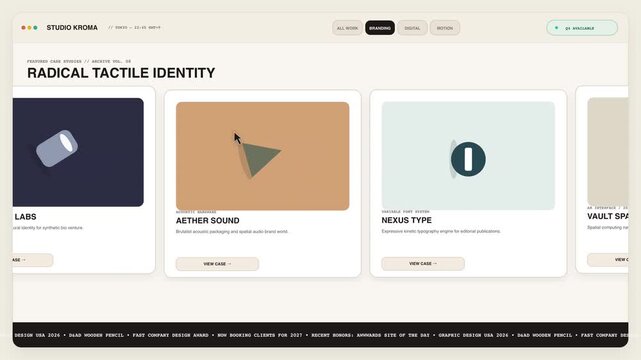Click the Featured Case Studies archive label
This screenshot has height=360, width=641.
(x=79, y=61)
